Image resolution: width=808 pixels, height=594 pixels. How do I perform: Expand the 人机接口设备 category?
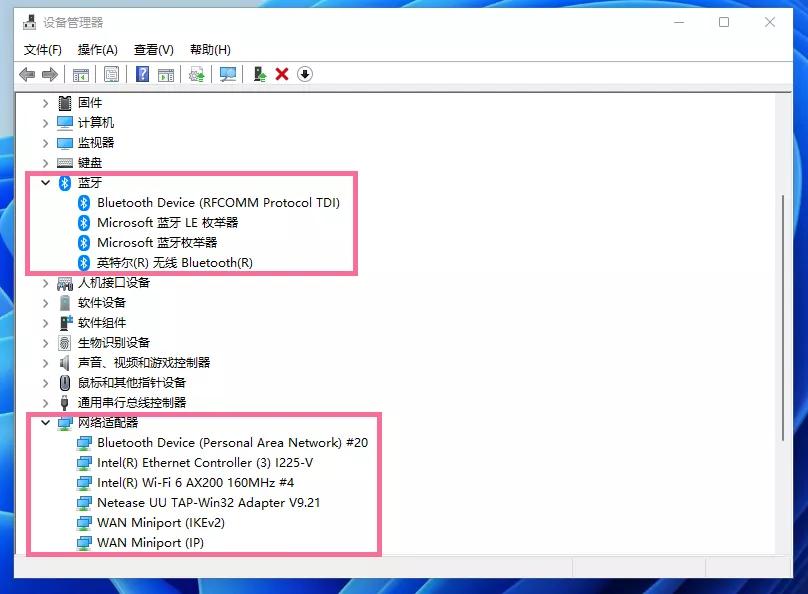point(45,283)
